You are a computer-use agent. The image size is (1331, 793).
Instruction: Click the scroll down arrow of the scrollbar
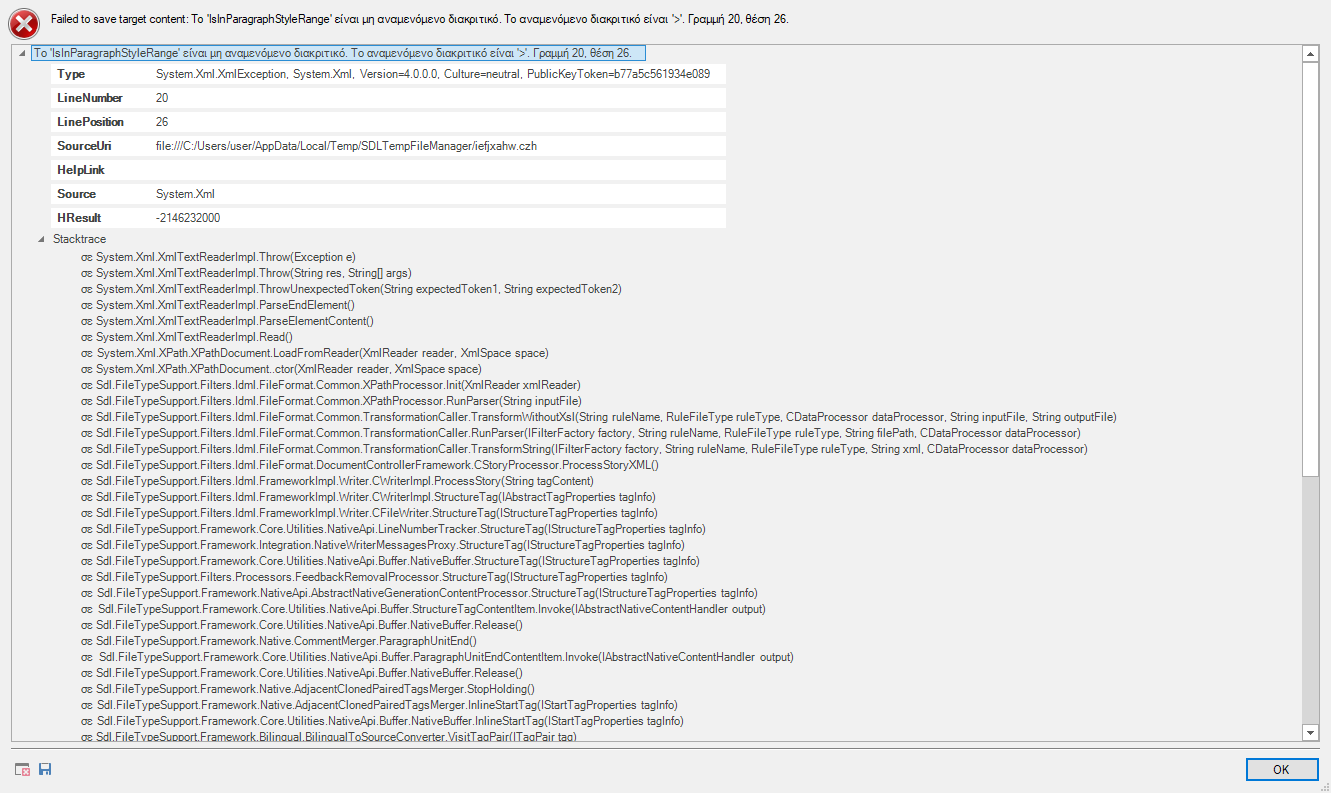1311,733
